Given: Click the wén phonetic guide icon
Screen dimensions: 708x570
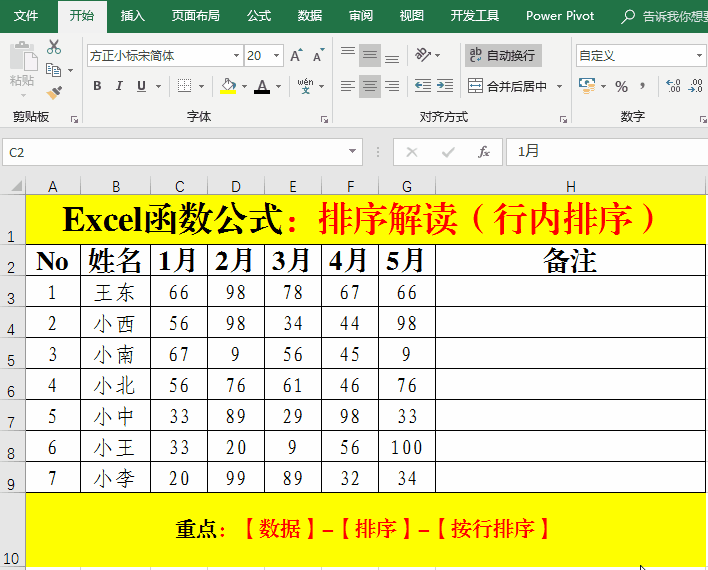Looking at the screenshot, I should pos(305,86).
